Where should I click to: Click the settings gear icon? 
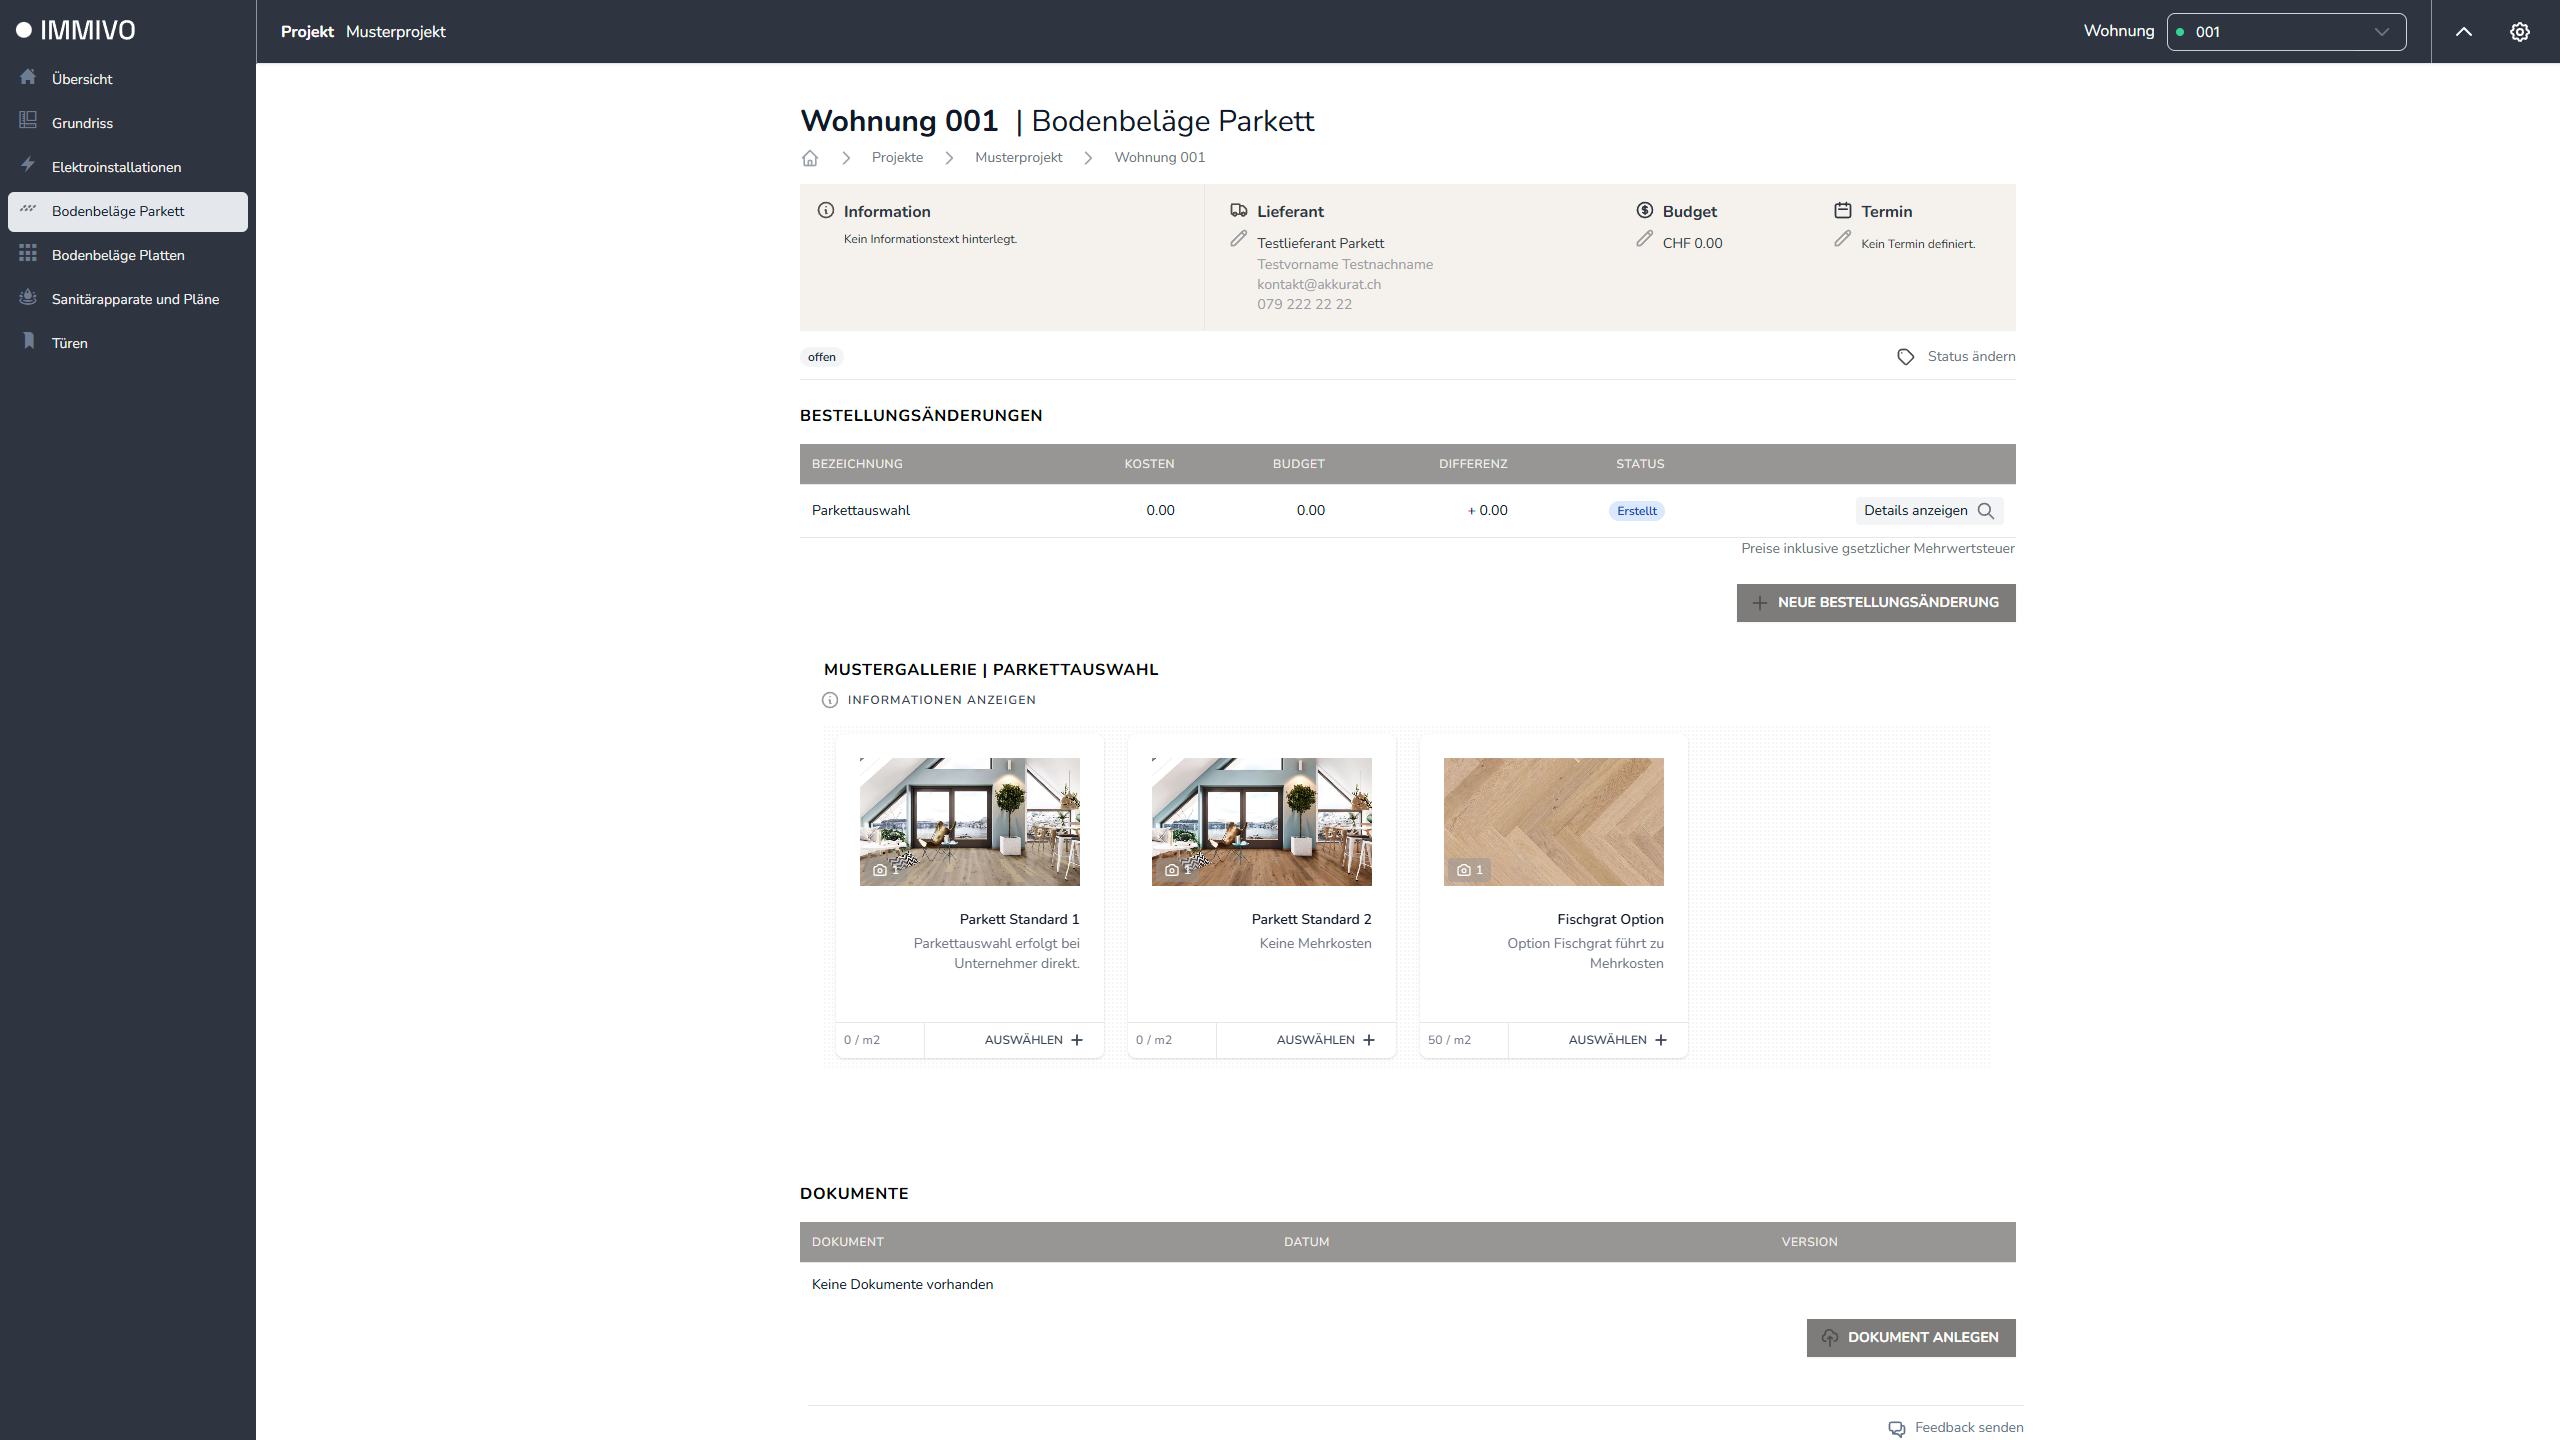coord(2519,32)
